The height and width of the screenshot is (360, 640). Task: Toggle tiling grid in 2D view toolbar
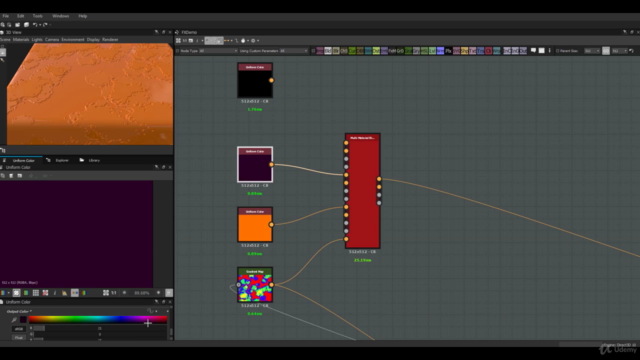pyautogui.click(x=36, y=293)
